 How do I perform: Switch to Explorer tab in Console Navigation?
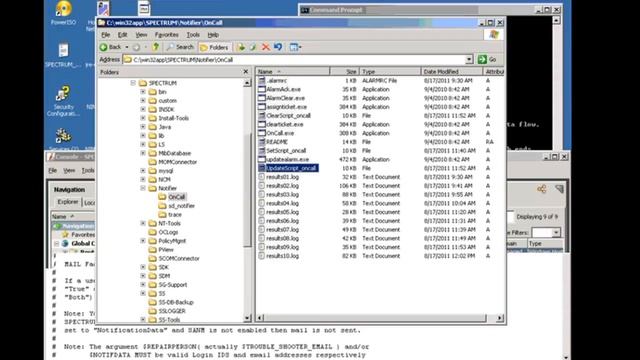[x=68, y=202]
